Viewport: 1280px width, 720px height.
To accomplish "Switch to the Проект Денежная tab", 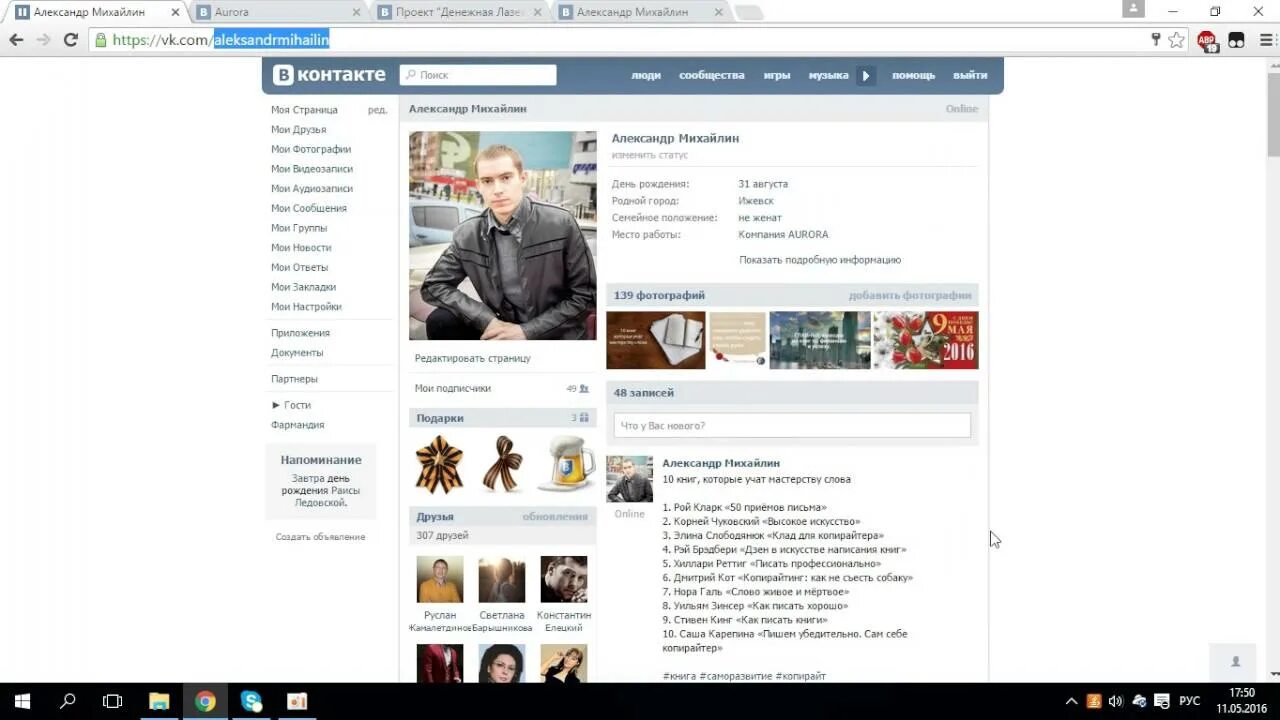I will click(460, 12).
